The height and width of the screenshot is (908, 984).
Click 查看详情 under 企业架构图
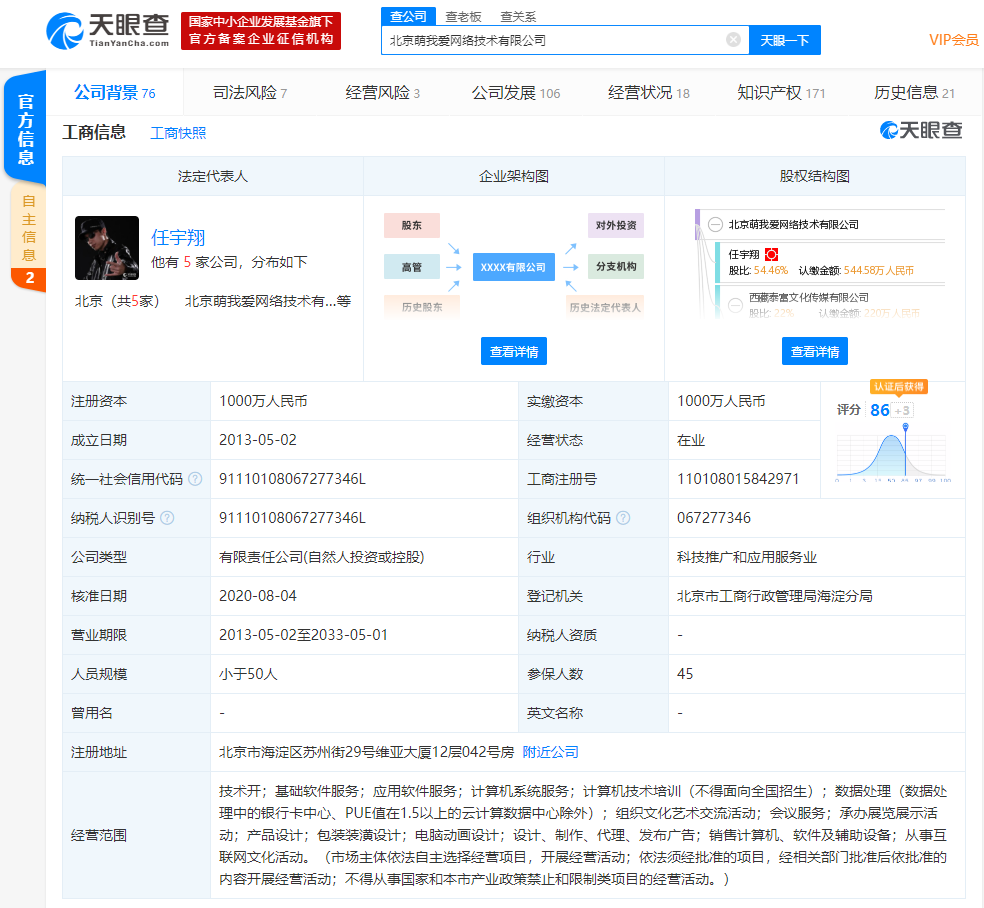pos(514,352)
